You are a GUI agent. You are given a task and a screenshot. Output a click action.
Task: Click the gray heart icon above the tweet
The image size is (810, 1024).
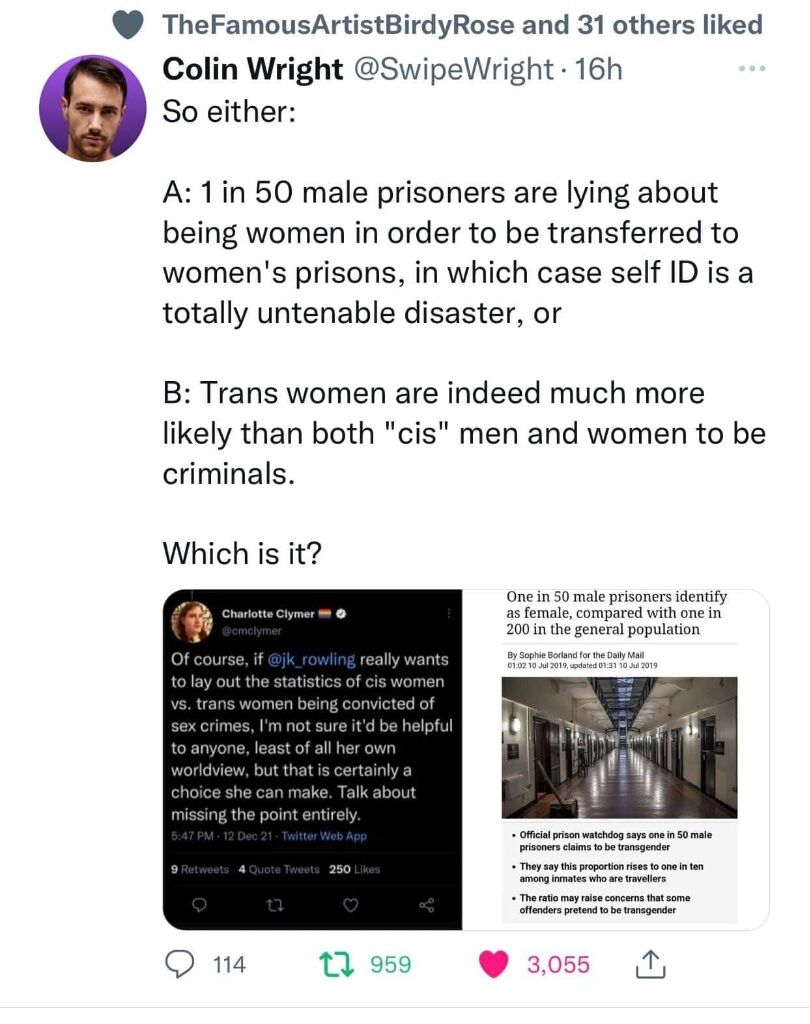tap(128, 24)
